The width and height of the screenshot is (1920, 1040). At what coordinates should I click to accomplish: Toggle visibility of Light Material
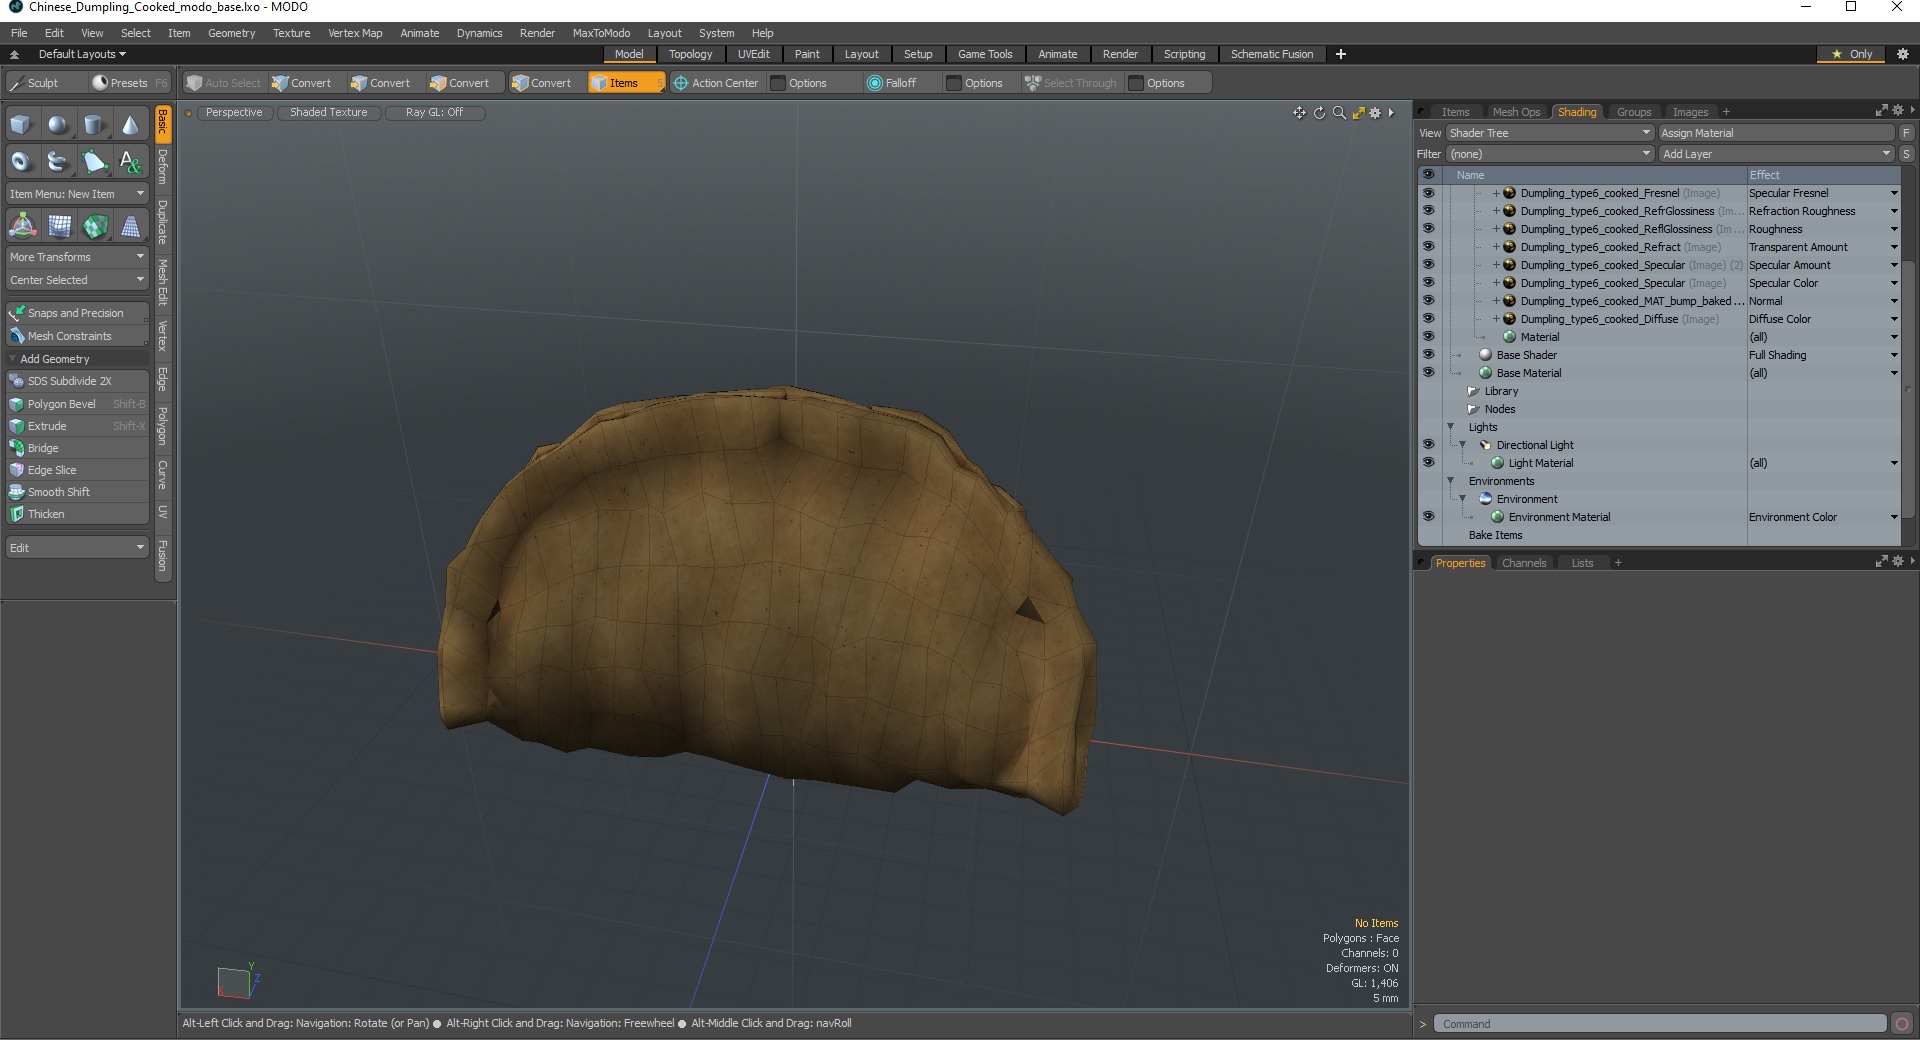[x=1428, y=463]
